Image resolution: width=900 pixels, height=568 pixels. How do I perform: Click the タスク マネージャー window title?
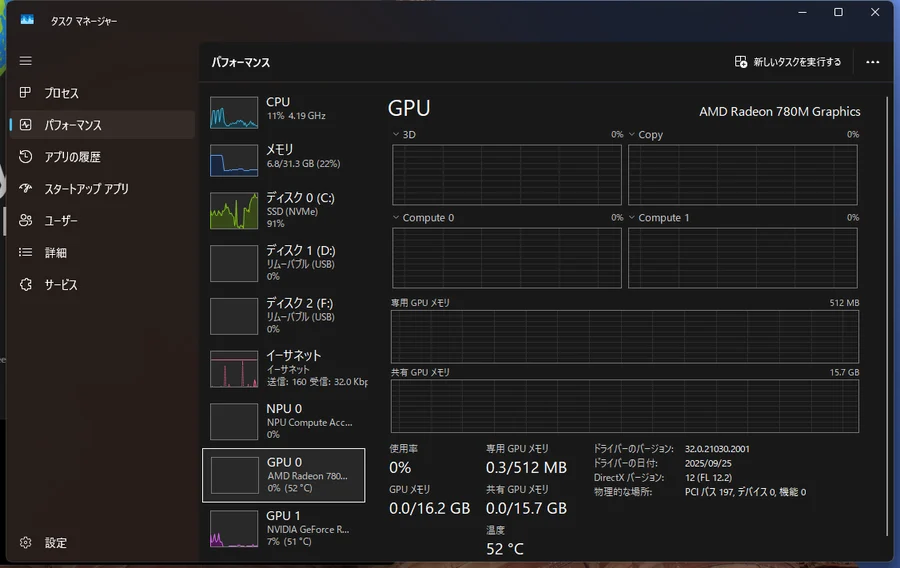tap(84, 21)
